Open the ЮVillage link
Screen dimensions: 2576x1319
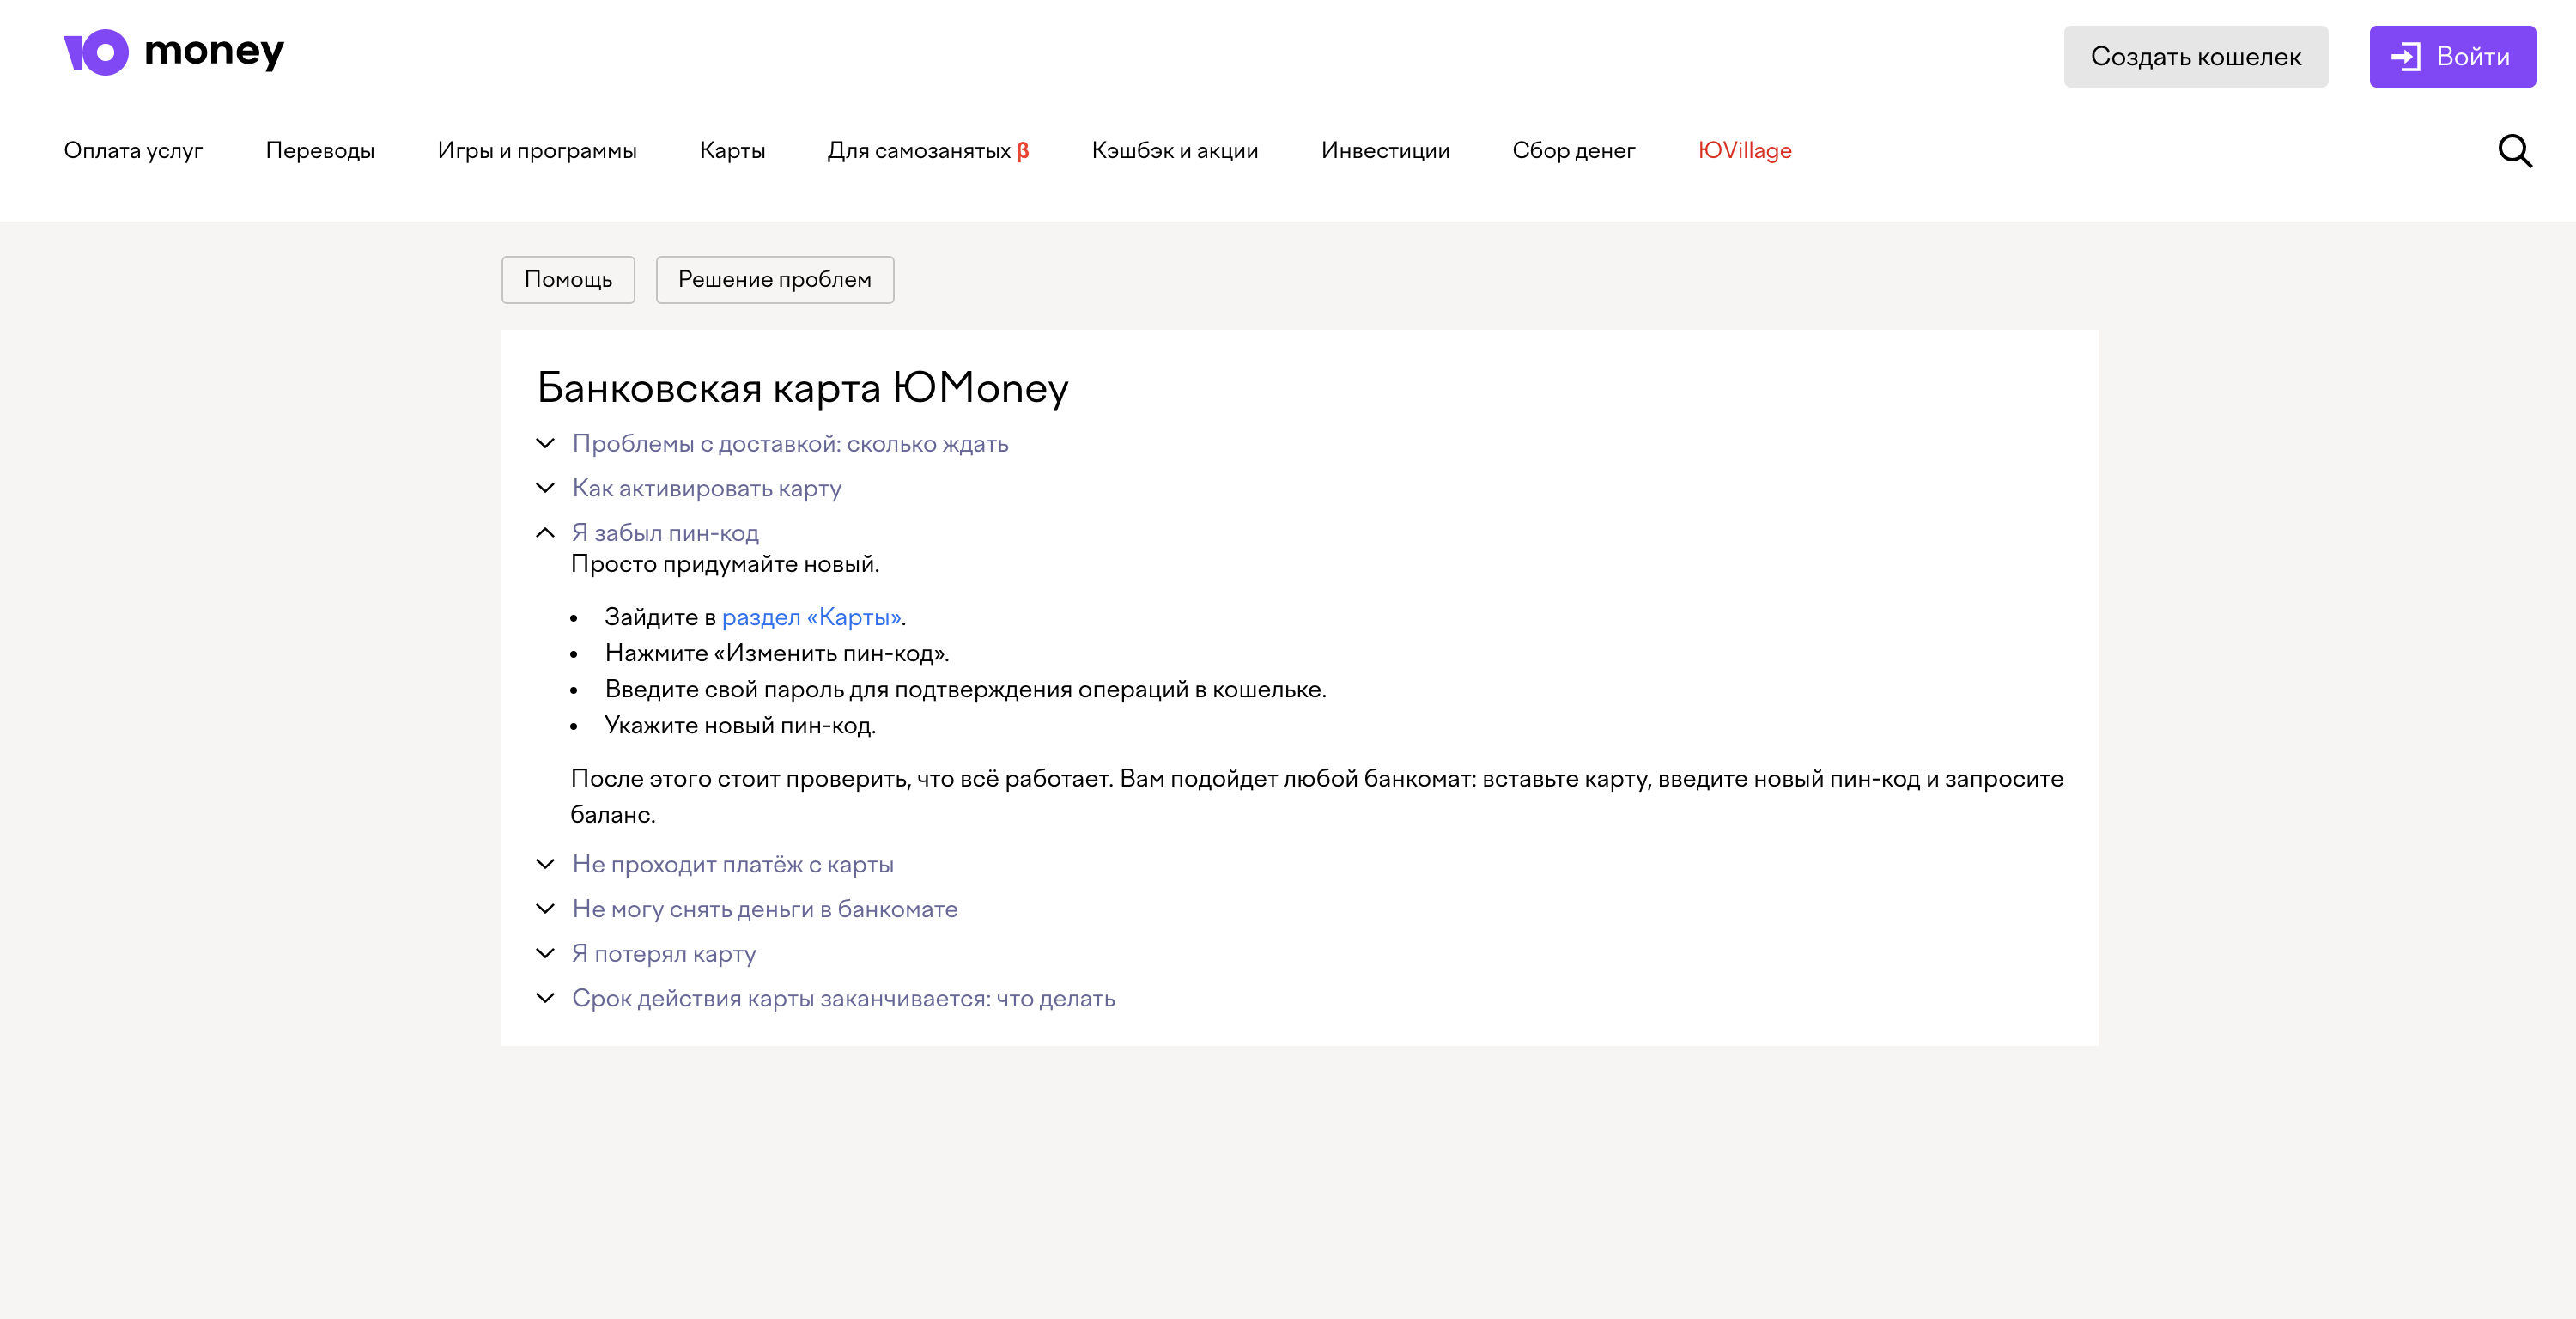tap(1744, 151)
